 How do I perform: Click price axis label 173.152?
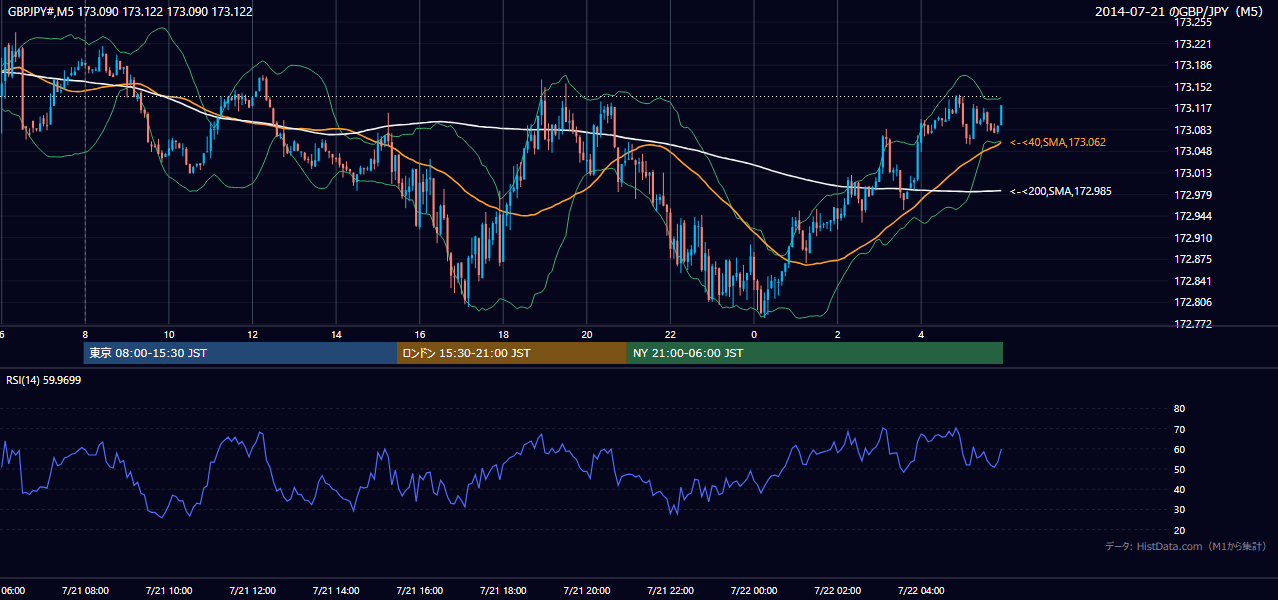tap(1192, 87)
